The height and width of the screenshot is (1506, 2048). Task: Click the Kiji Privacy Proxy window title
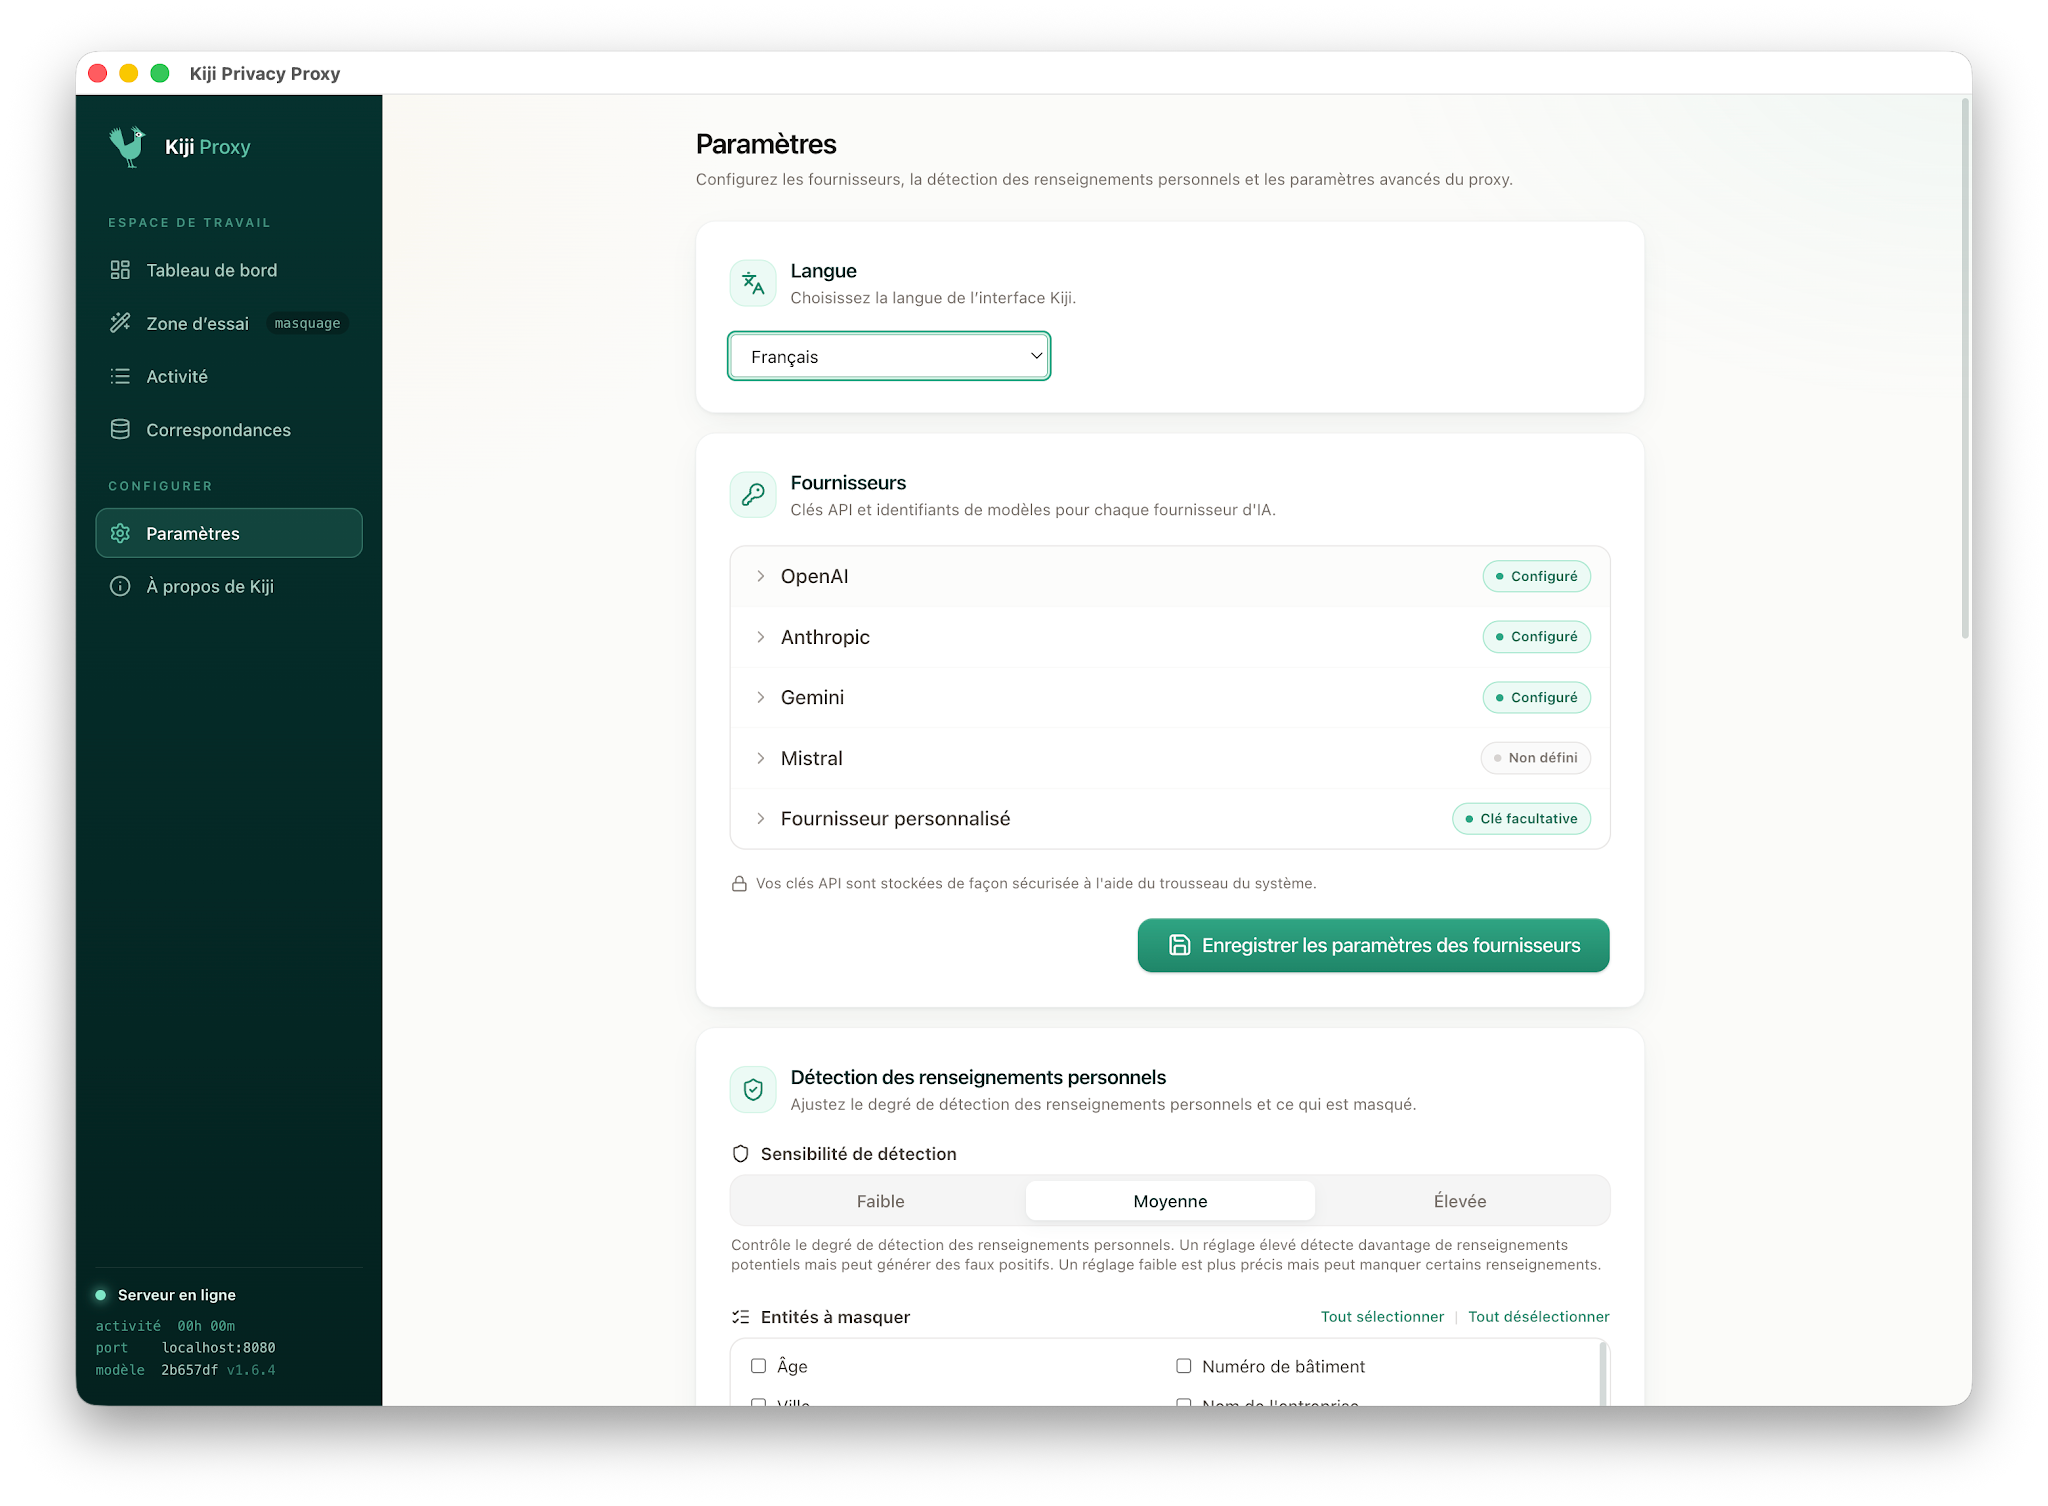coord(265,73)
